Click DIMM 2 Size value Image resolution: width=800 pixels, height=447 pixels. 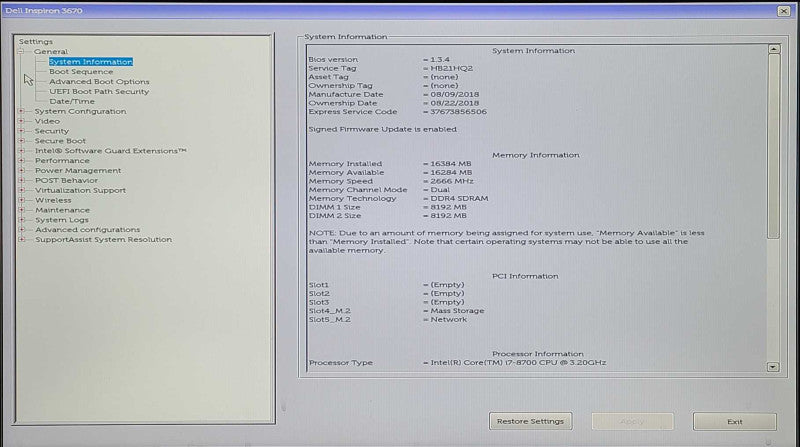448,216
